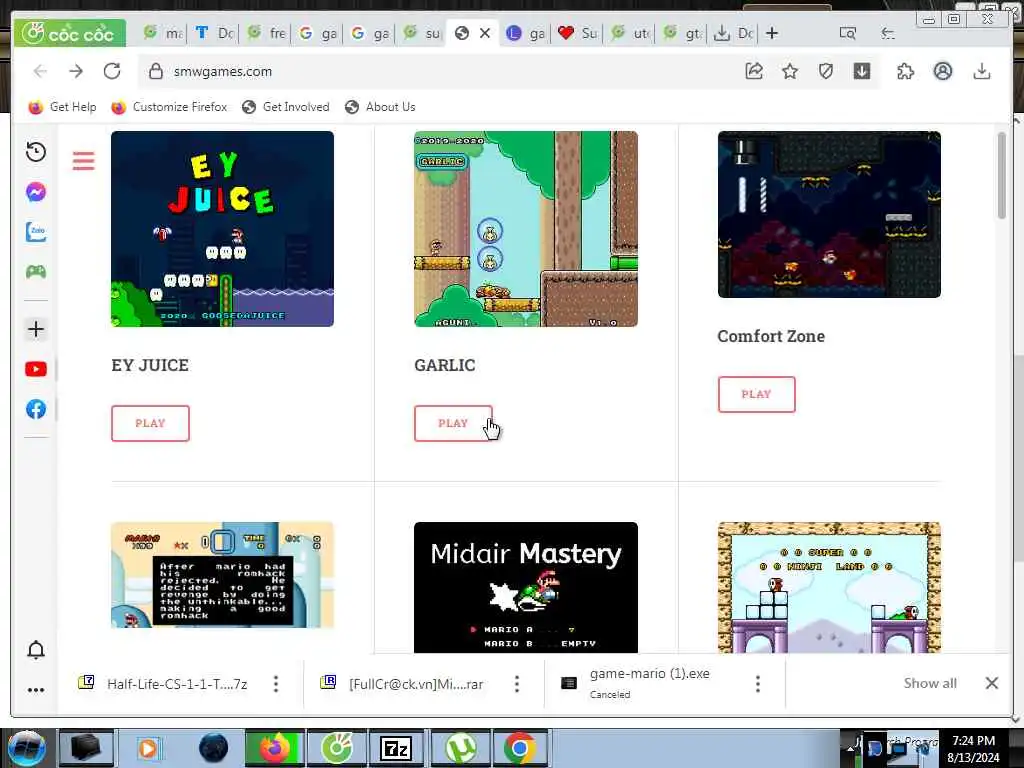Switch to the 'utc' tab
Viewport: 1024px width, 768px height.
coord(630,33)
